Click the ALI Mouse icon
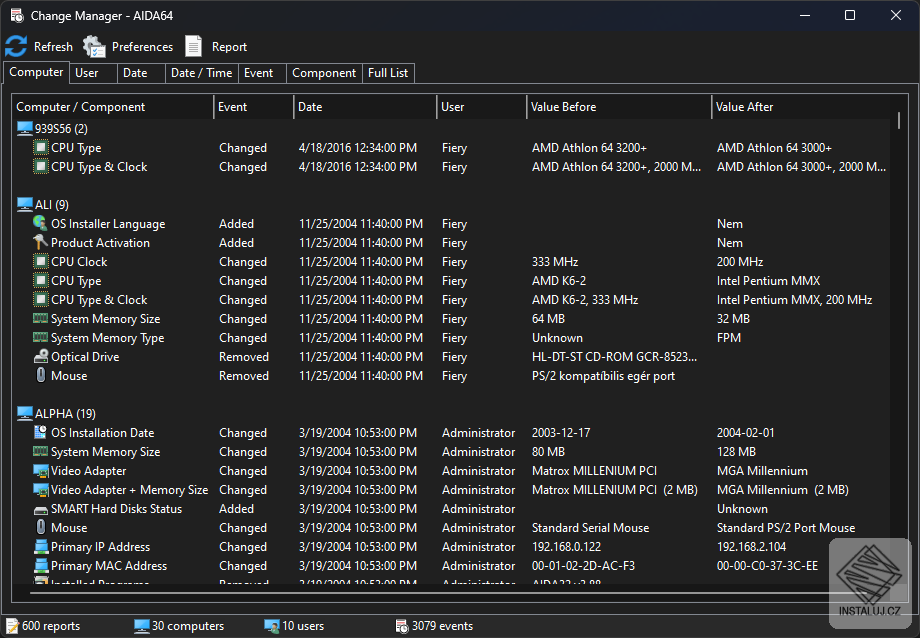Viewport: 920px width, 638px height. point(40,375)
